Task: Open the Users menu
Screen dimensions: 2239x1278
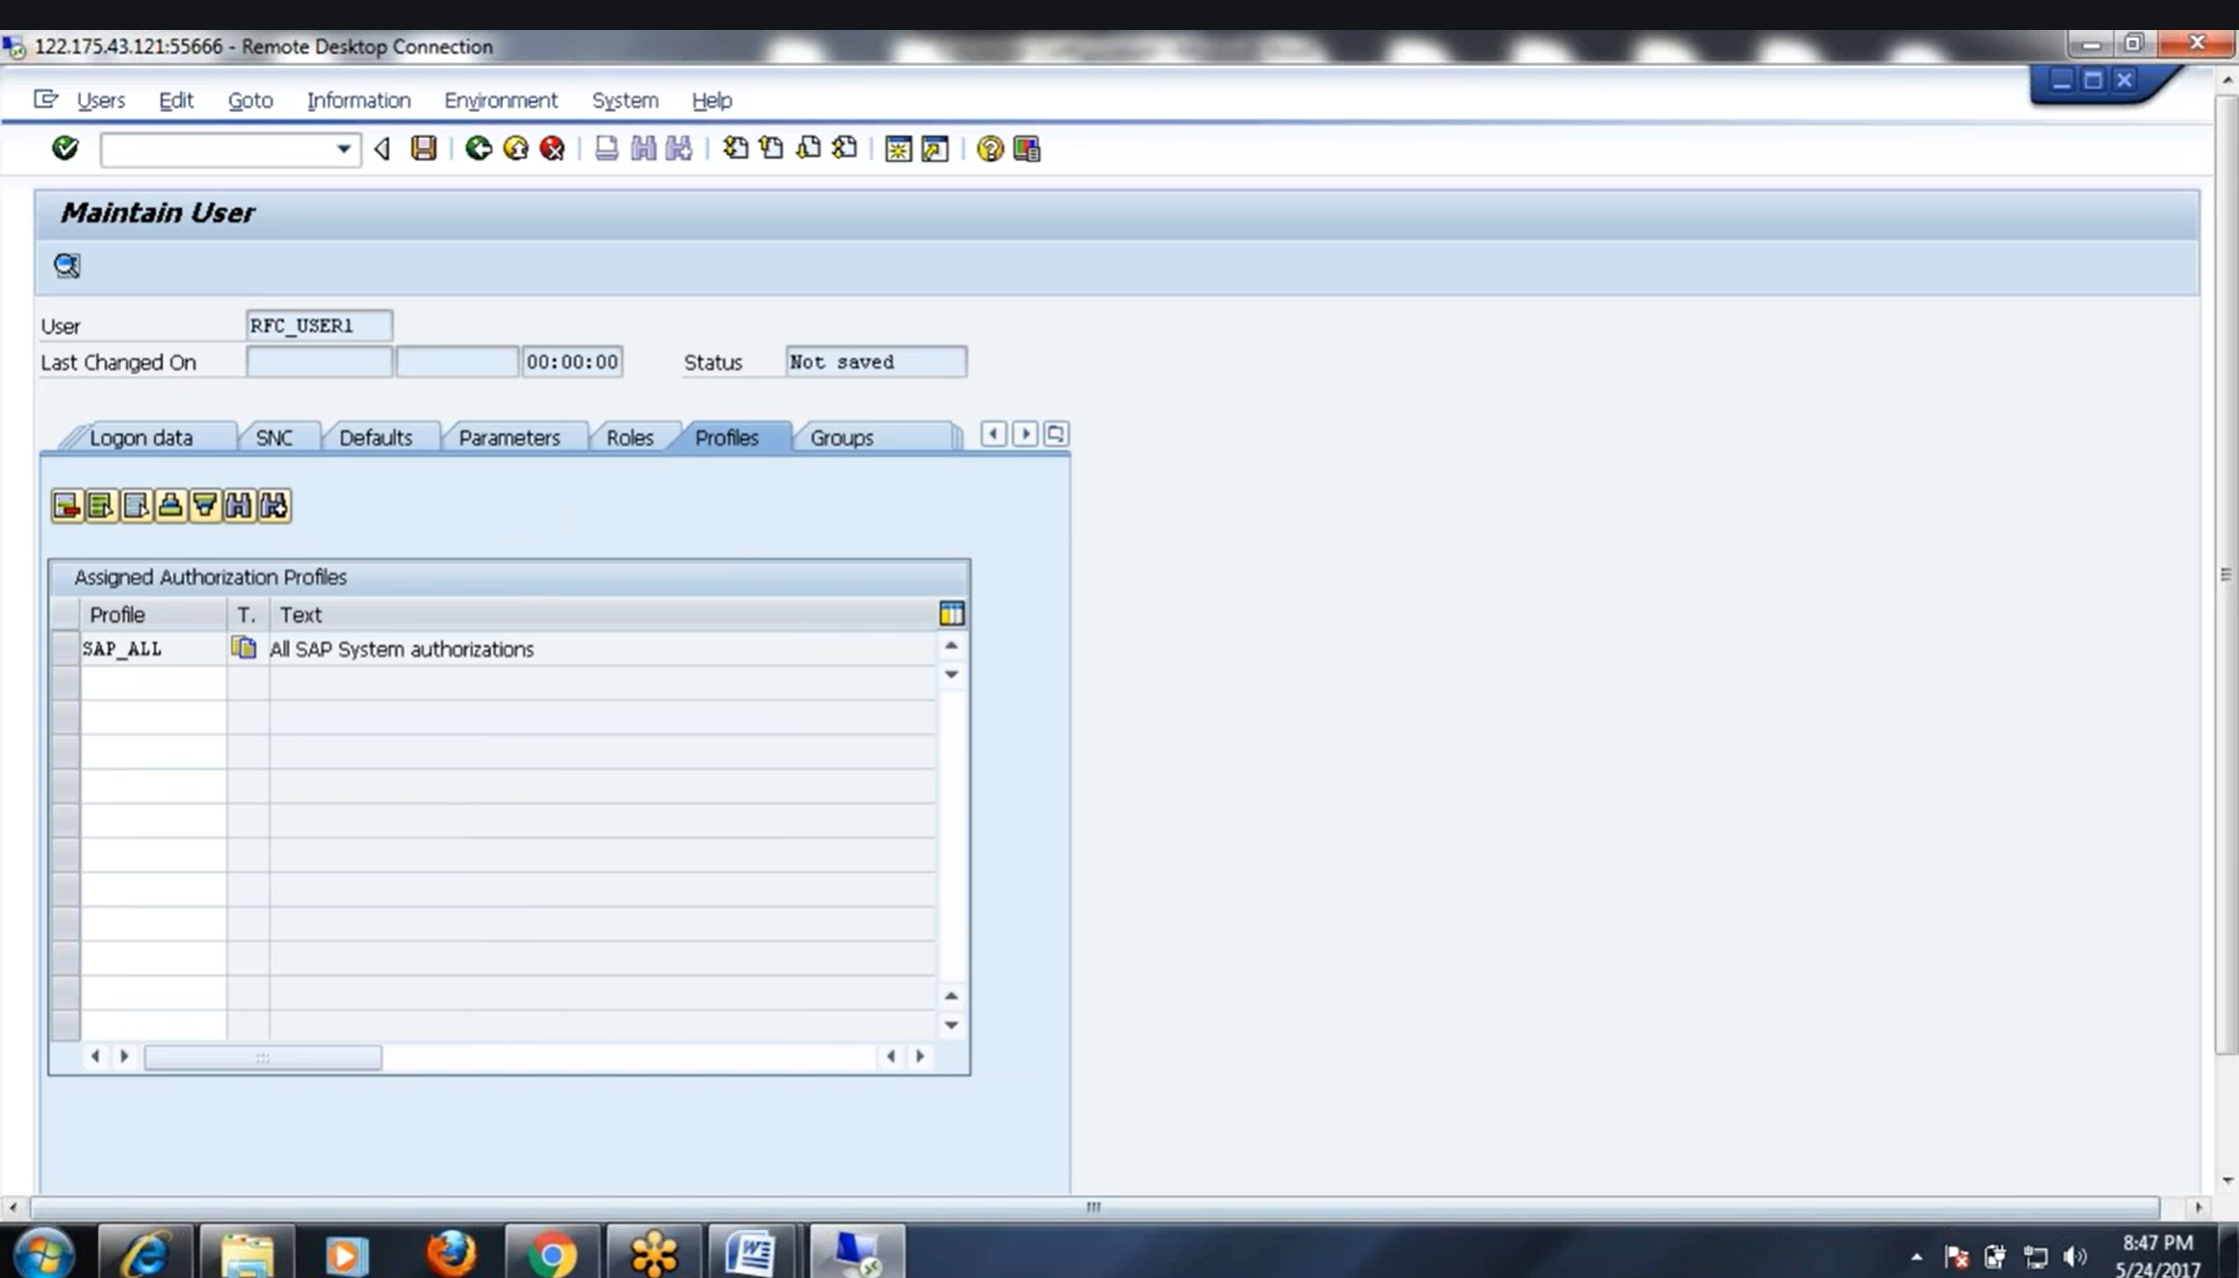Action: click(x=101, y=100)
